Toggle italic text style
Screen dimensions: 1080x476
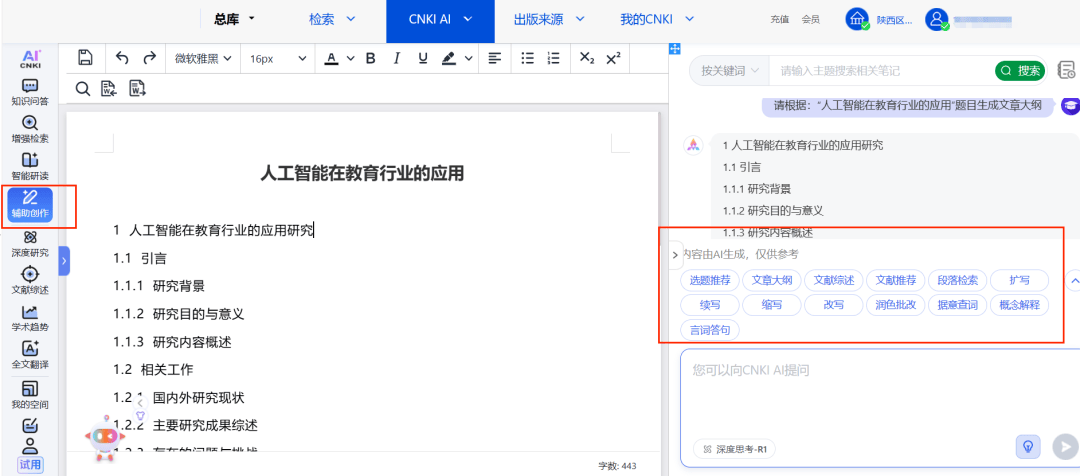click(x=396, y=59)
